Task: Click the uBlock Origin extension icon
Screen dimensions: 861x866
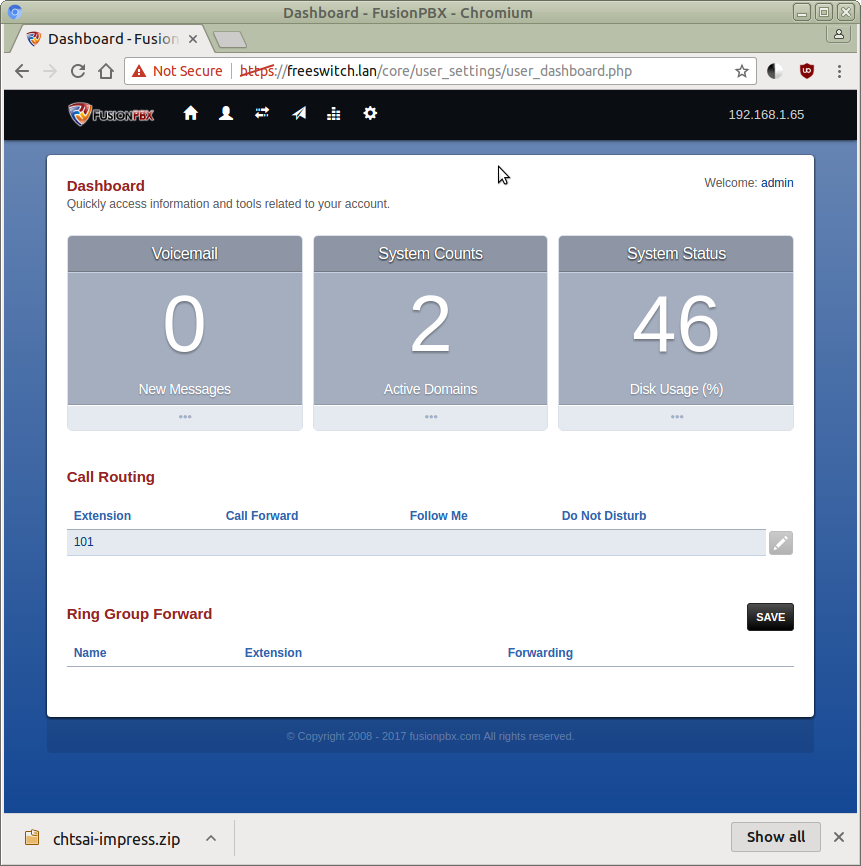Action: point(806,71)
